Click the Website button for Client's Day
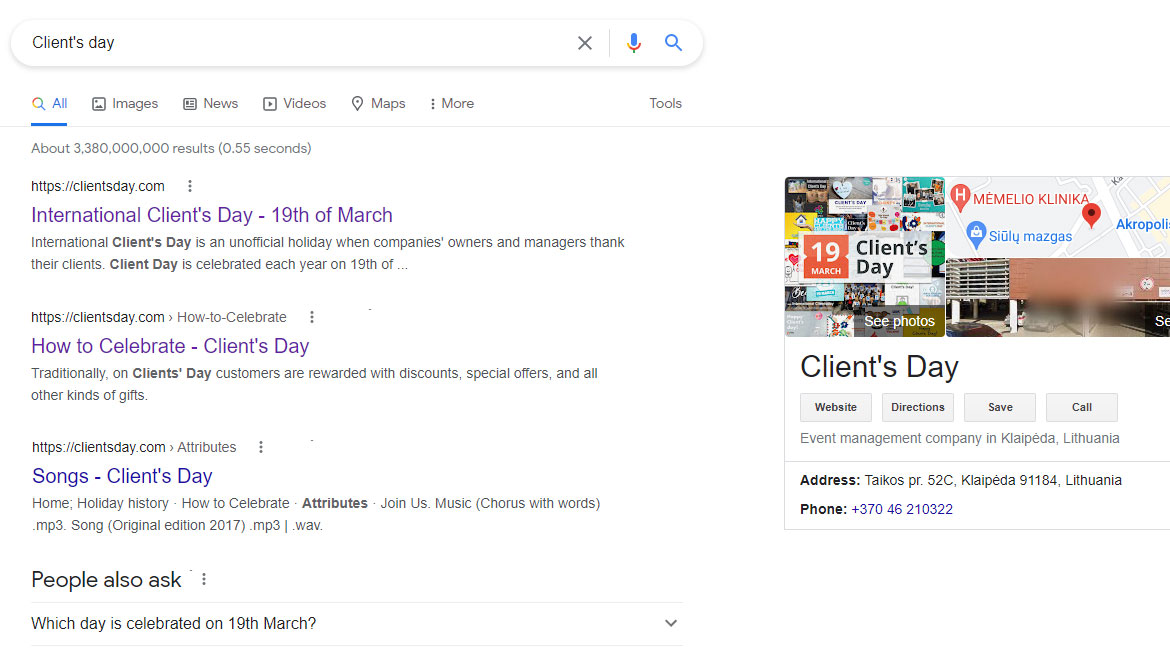The height and width of the screenshot is (660, 1170). (835, 408)
